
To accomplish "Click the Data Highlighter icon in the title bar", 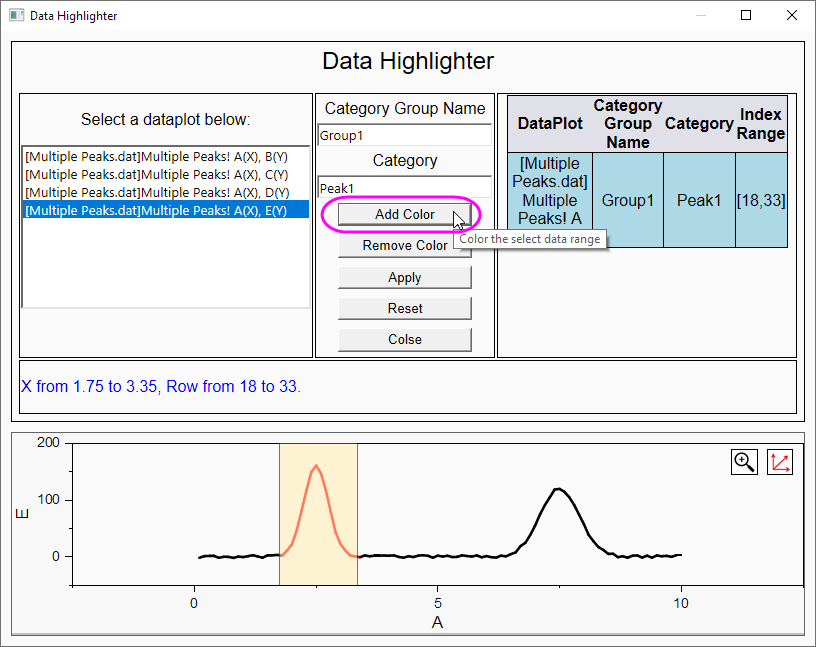I will point(14,15).
